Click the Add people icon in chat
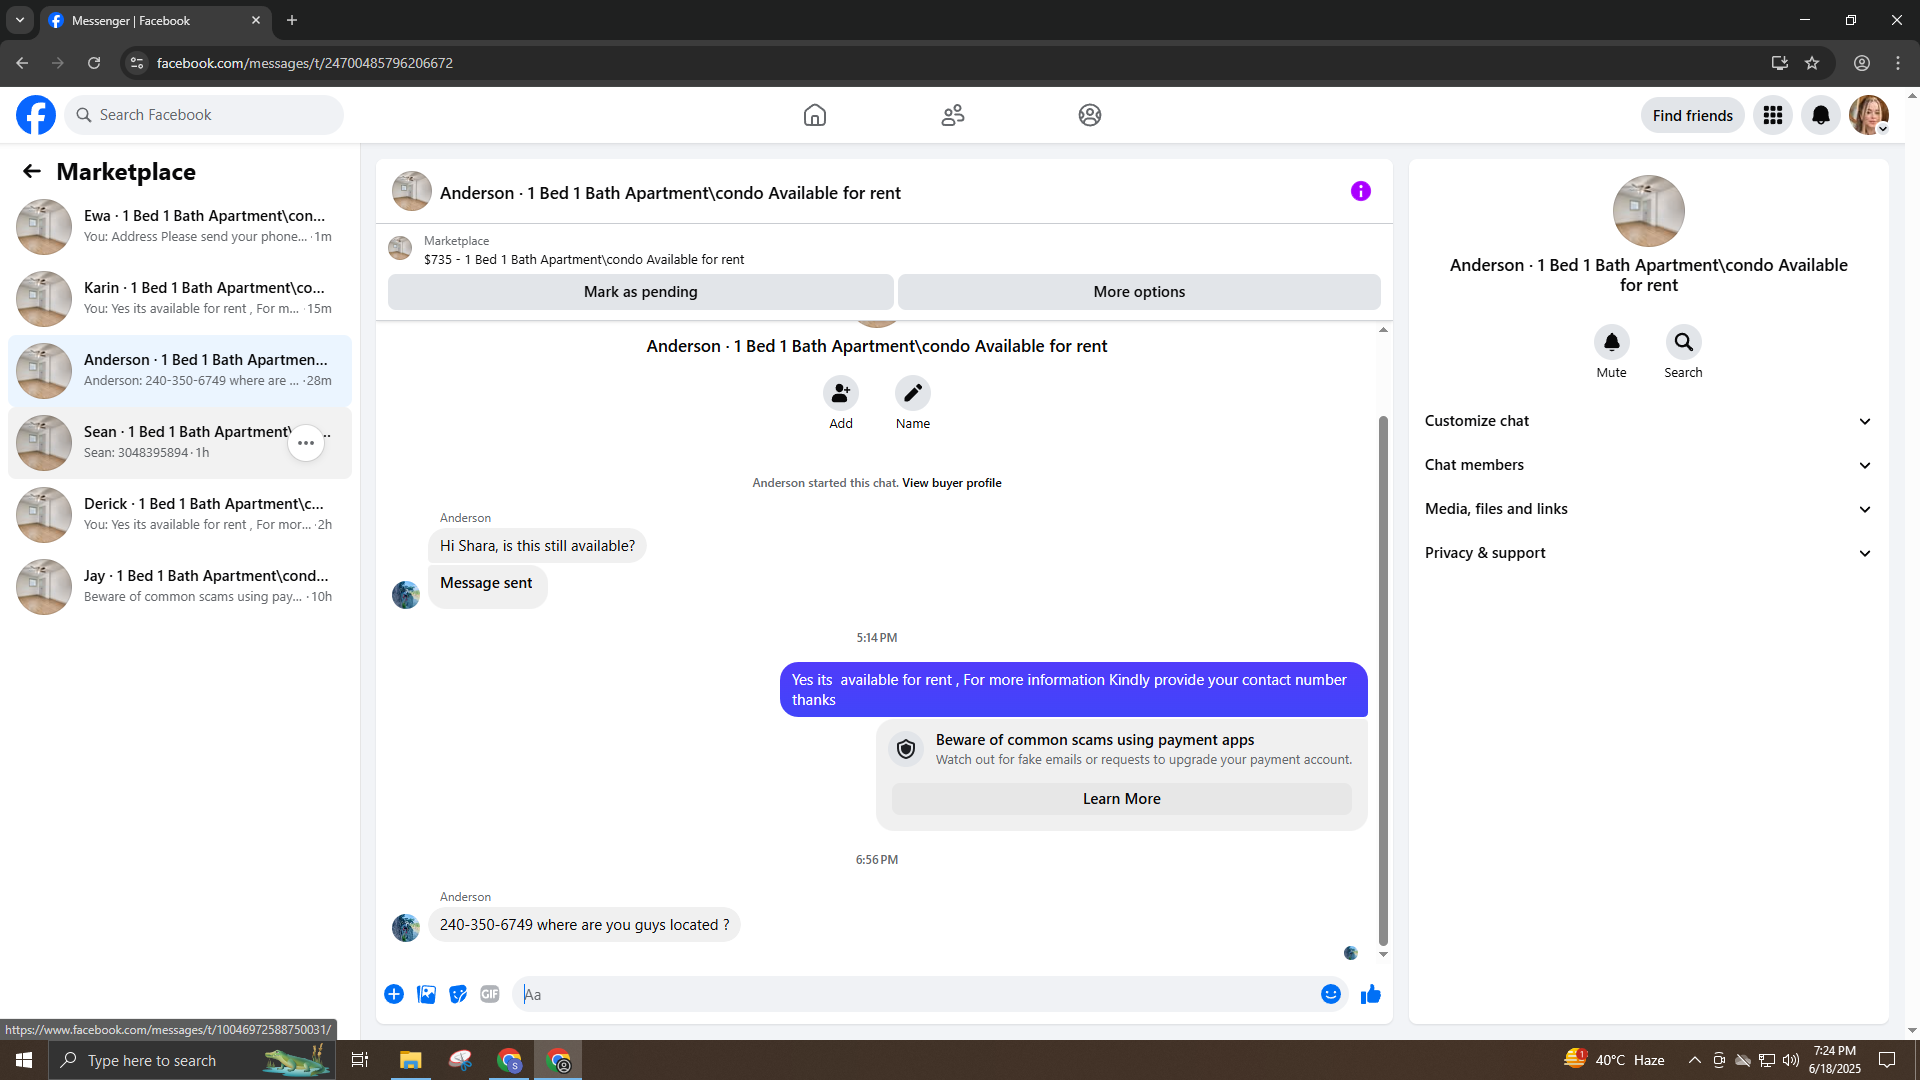Viewport: 1920px width, 1080px height. pyautogui.click(x=841, y=393)
